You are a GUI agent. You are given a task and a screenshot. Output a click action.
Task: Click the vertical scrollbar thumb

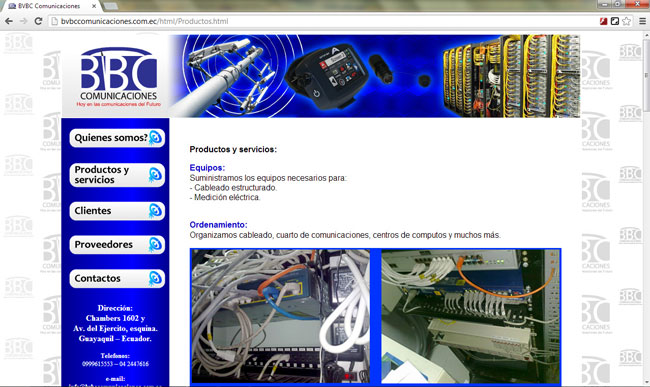pos(646,75)
